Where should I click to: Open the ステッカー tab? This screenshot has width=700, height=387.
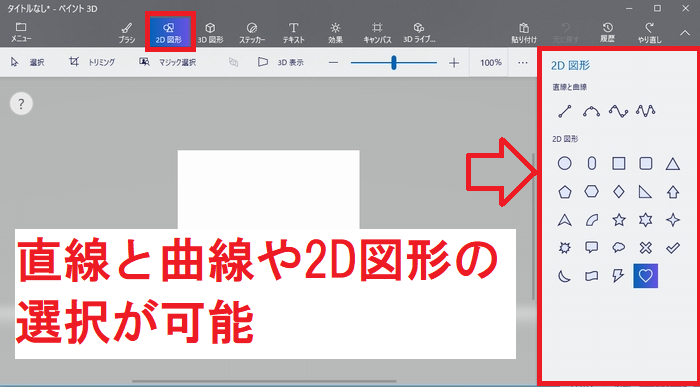[x=252, y=33]
